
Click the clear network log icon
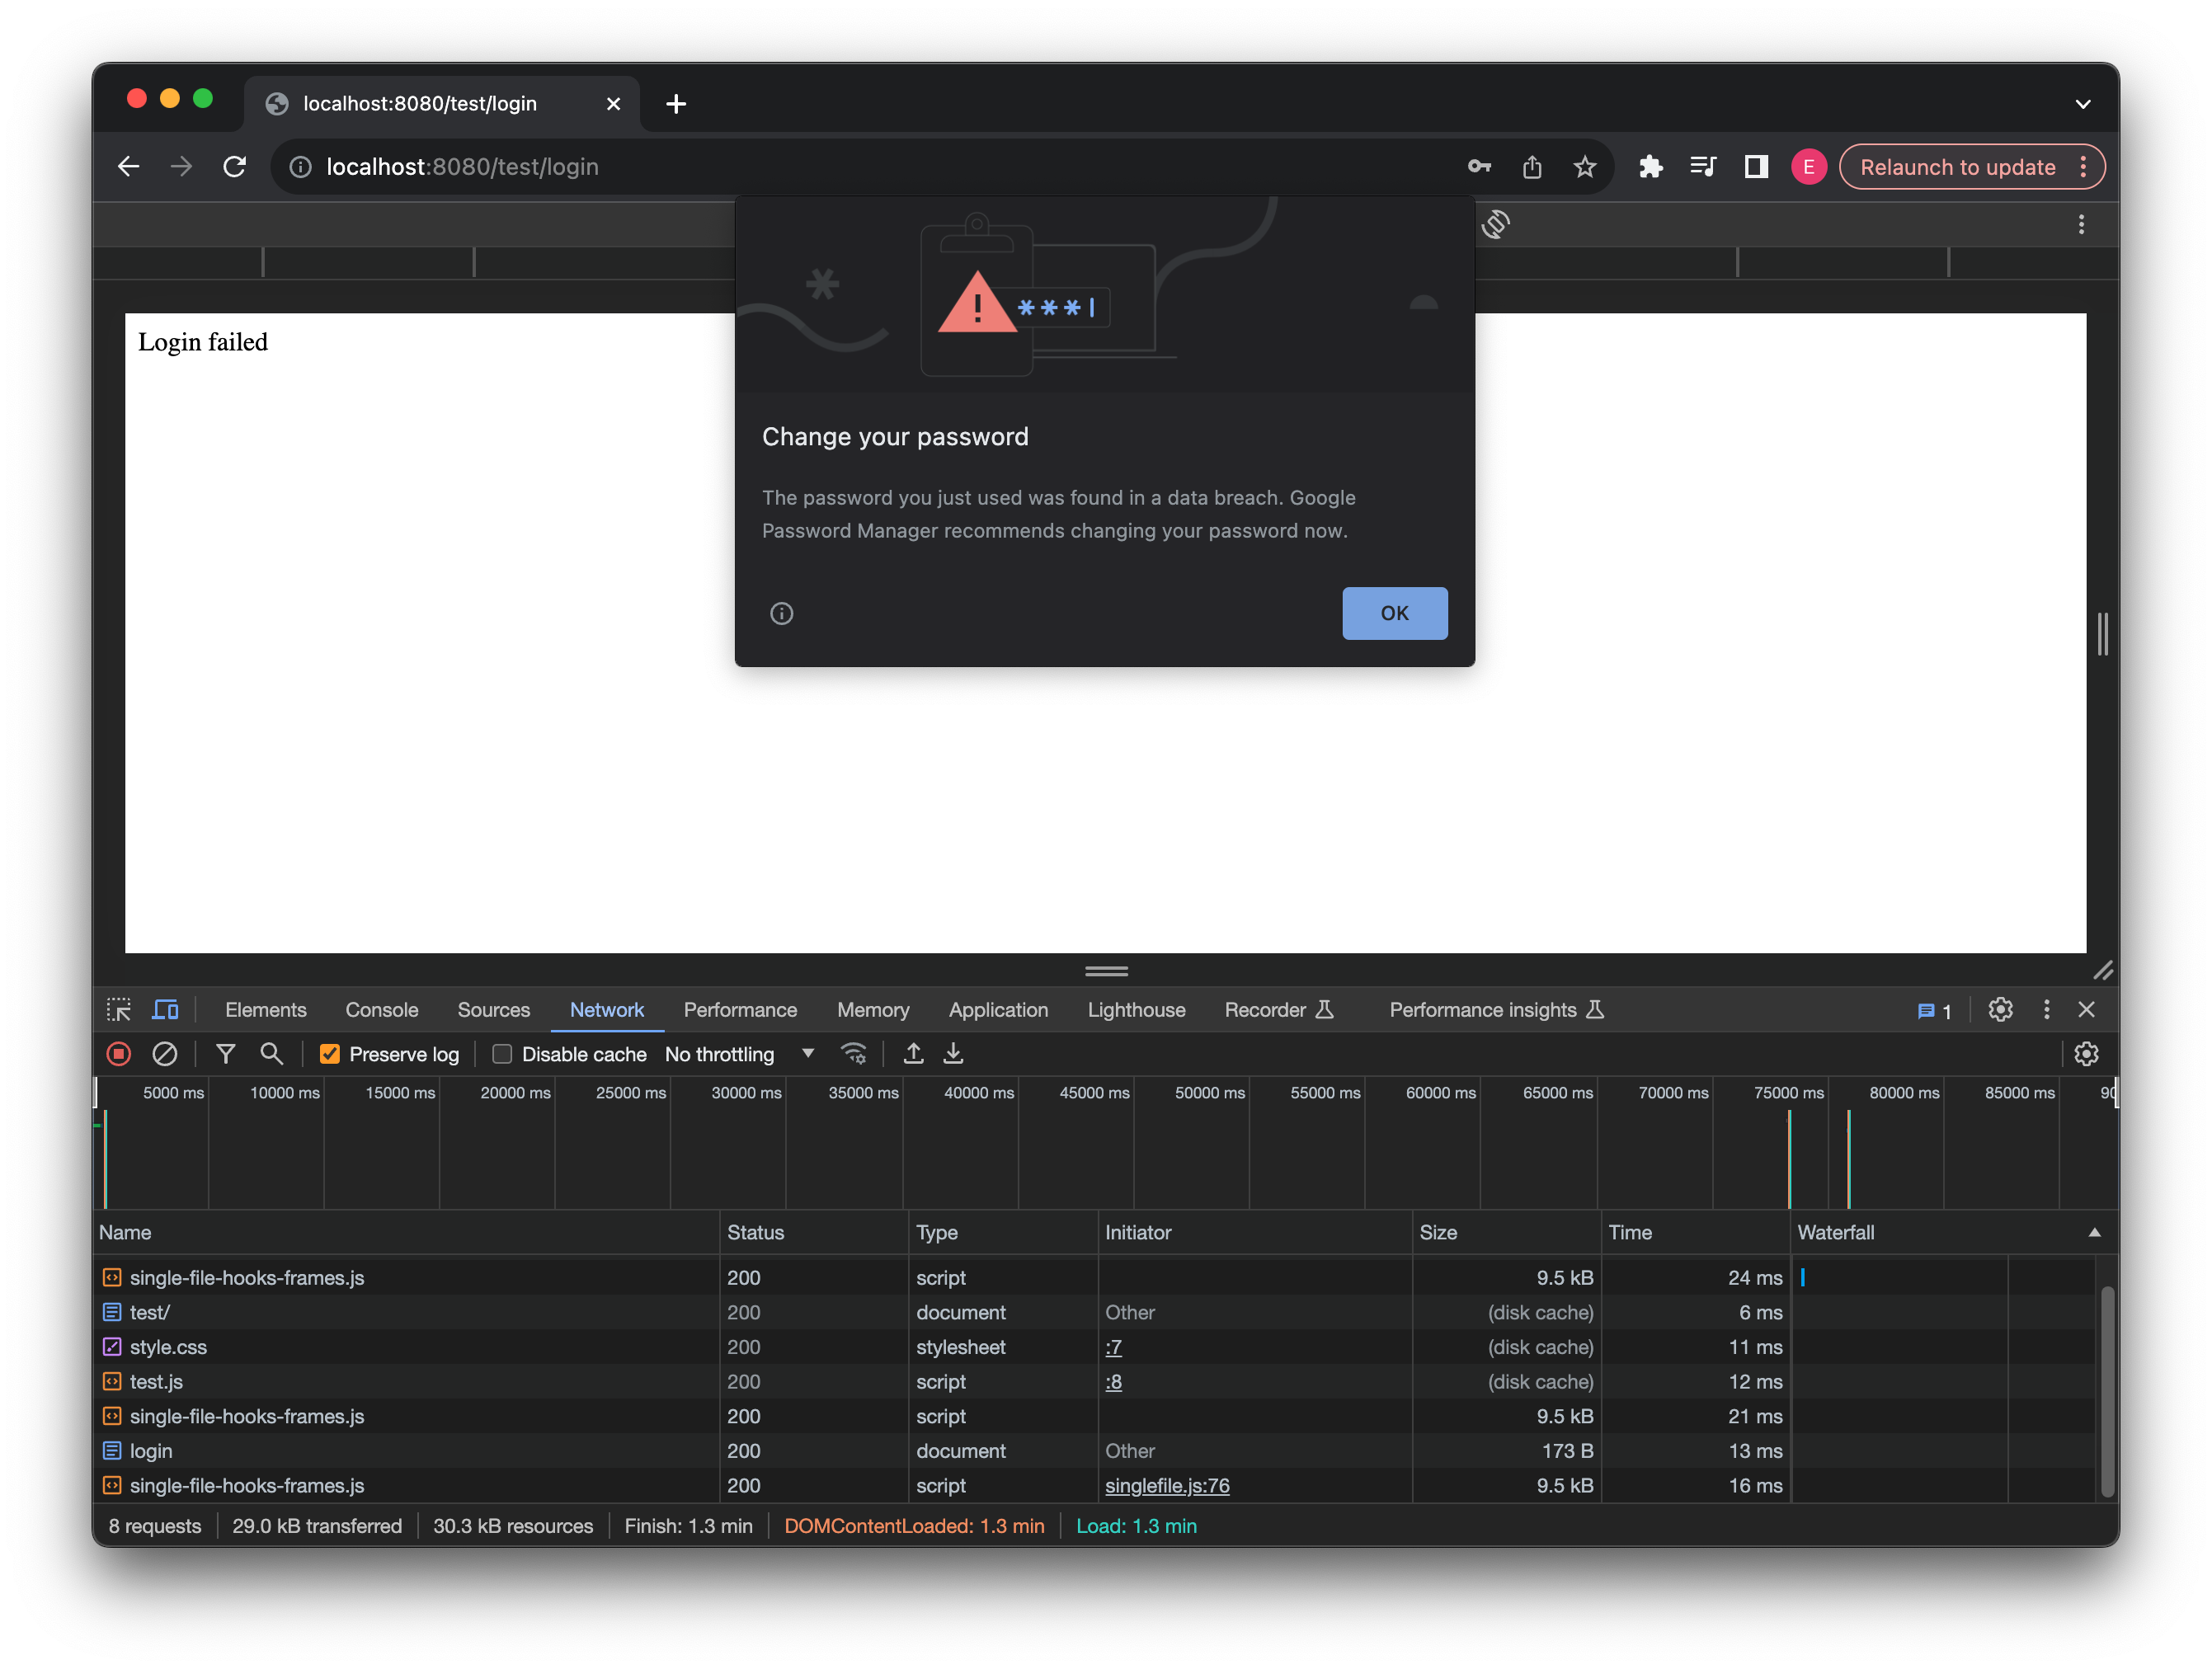pyautogui.click(x=162, y=1054)
